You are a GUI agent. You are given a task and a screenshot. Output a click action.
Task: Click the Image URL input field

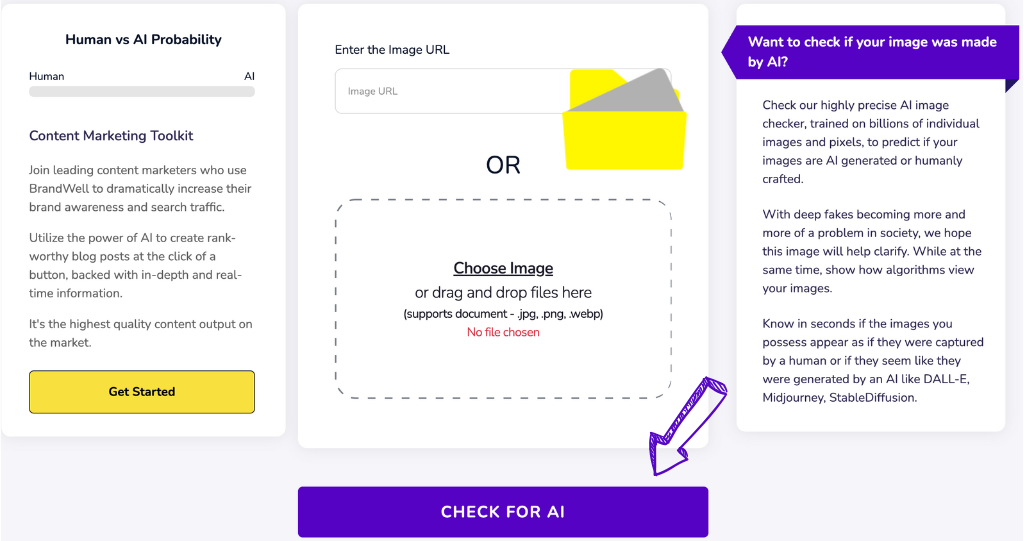(450, 91)
